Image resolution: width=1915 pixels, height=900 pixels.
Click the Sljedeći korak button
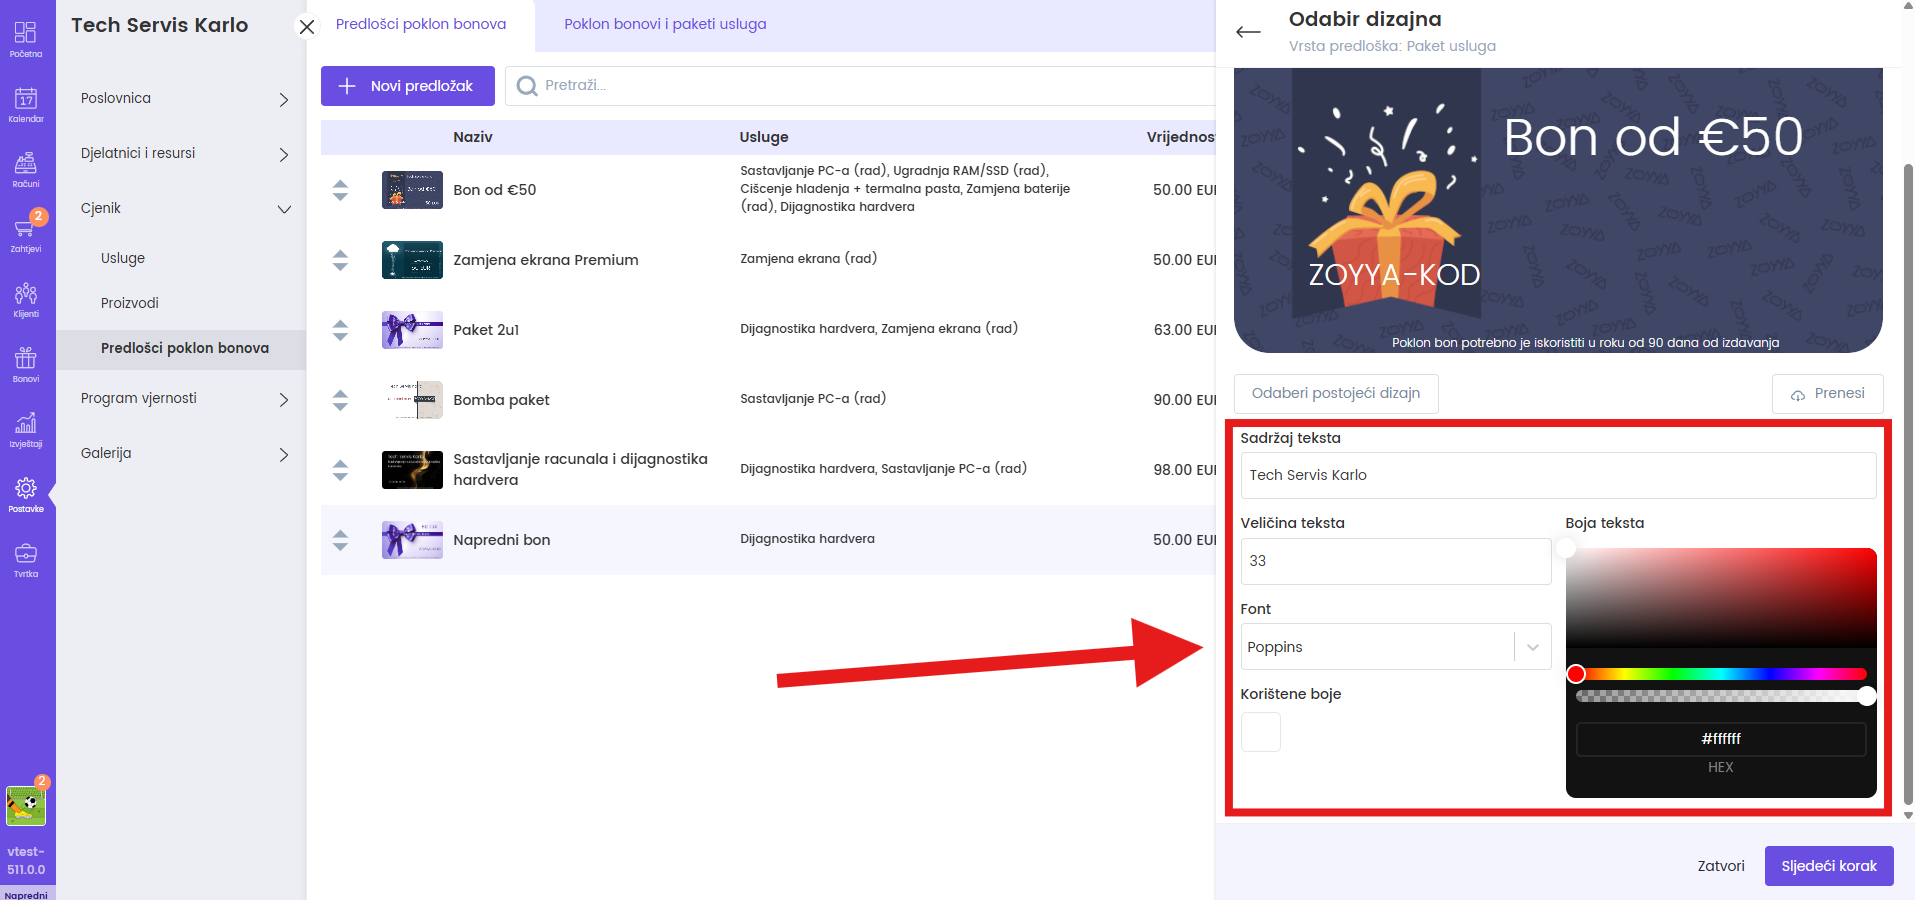(x=1828, y=866)
